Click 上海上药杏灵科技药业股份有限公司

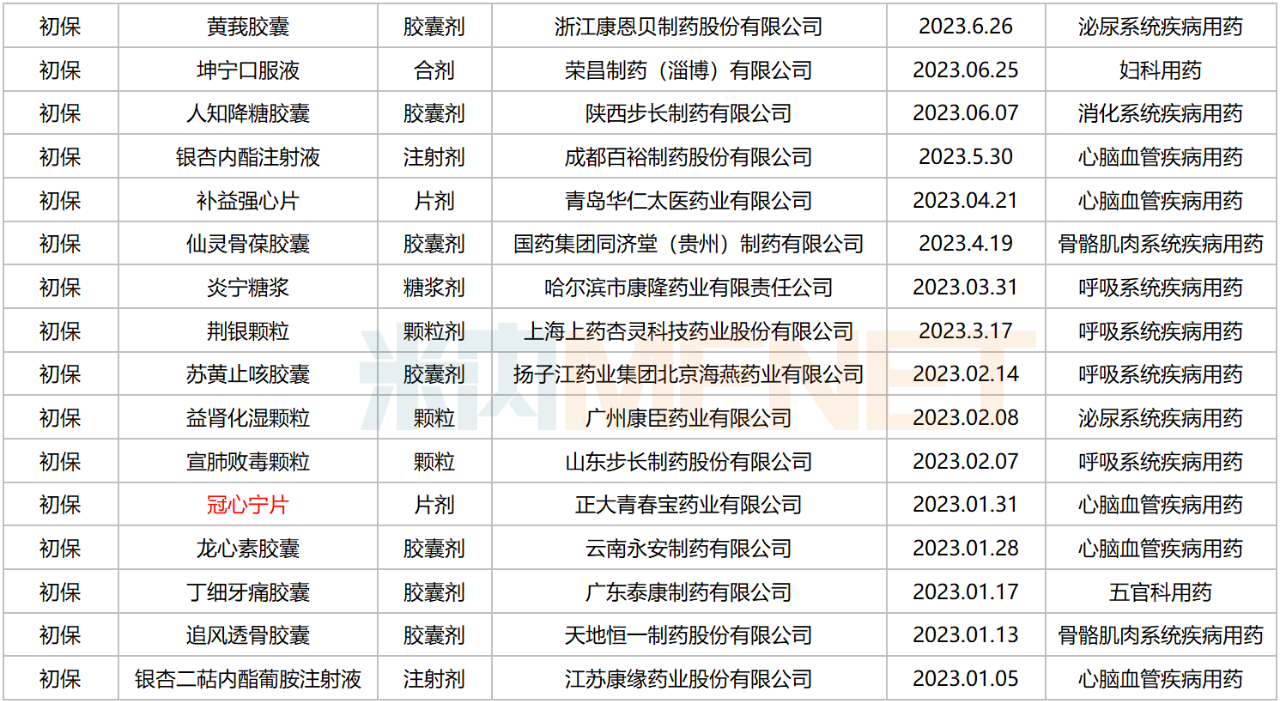(688, 331)
